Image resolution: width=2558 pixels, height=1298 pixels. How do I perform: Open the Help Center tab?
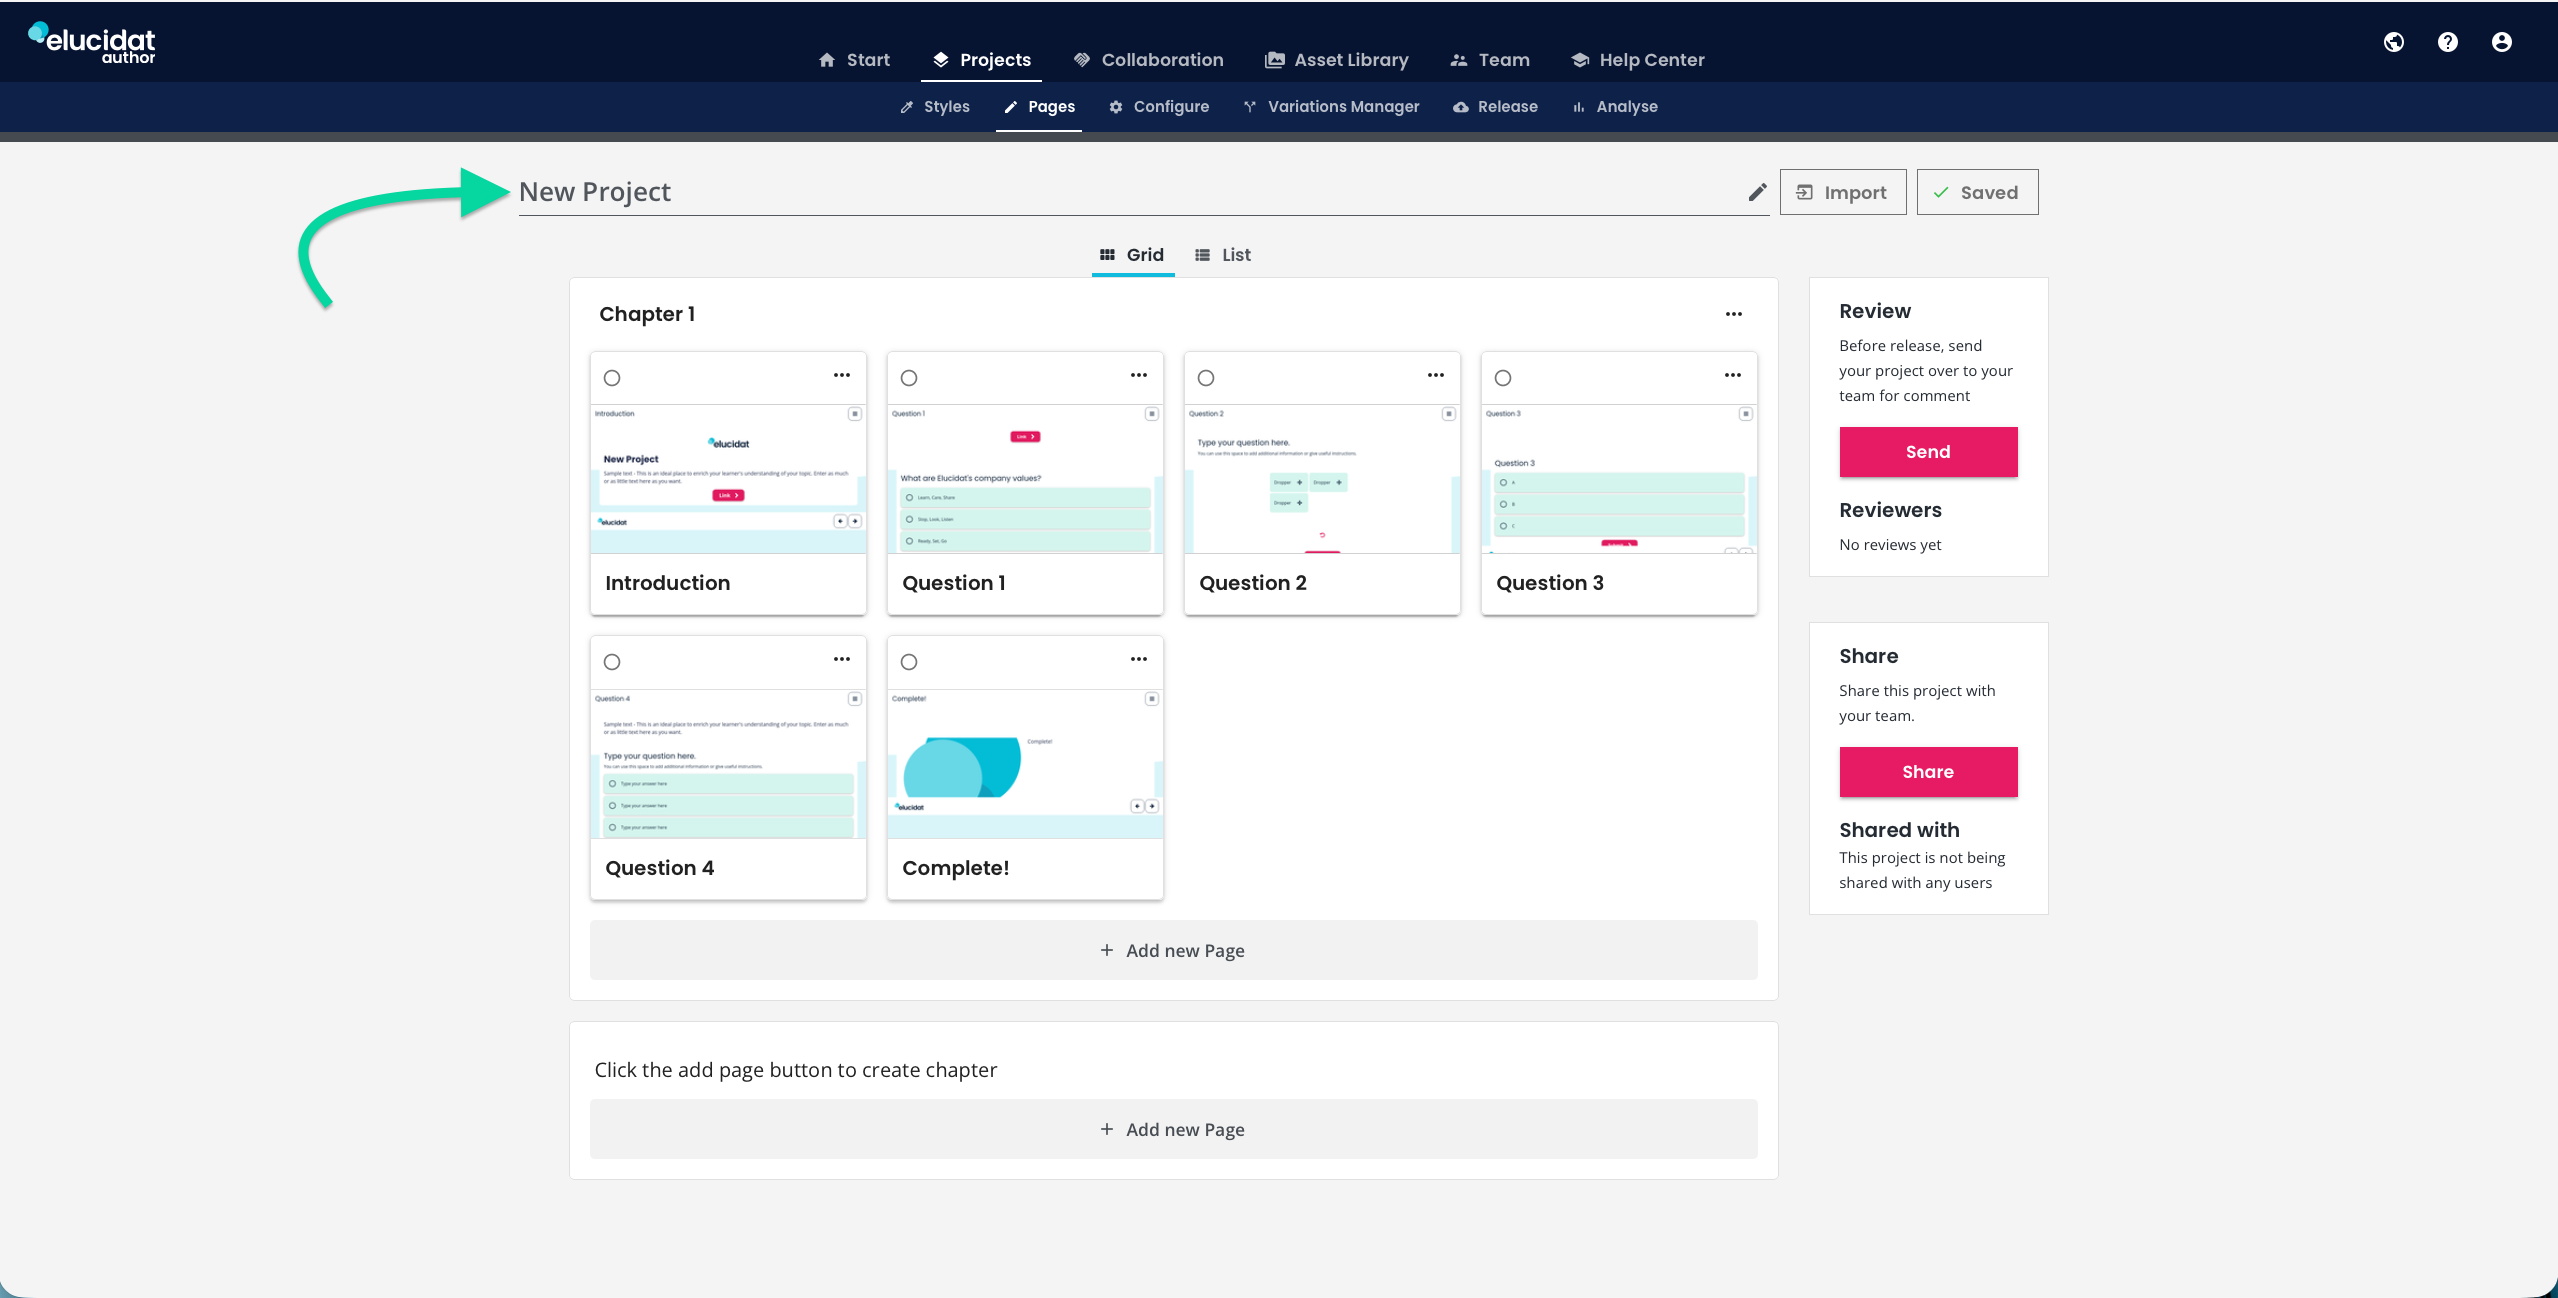pos(1638,60)
